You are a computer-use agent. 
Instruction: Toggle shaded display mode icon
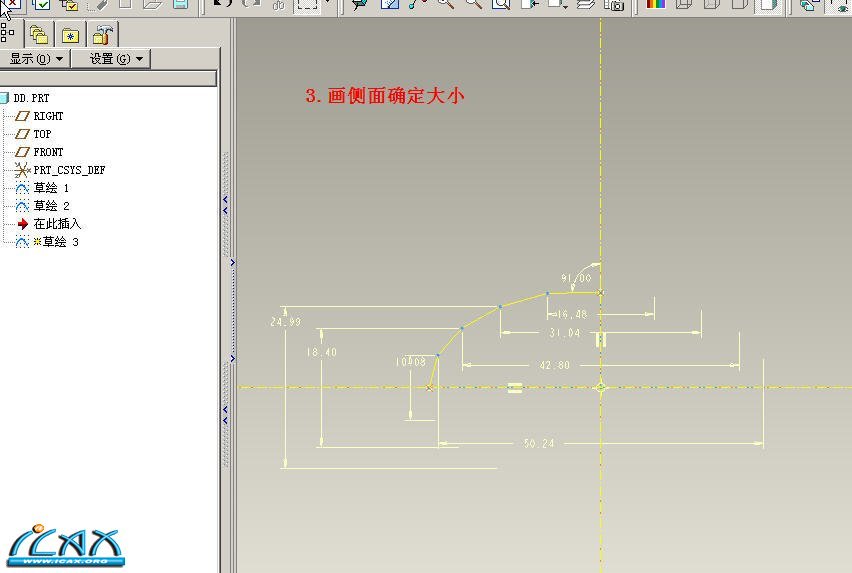(x=767, y=5)
